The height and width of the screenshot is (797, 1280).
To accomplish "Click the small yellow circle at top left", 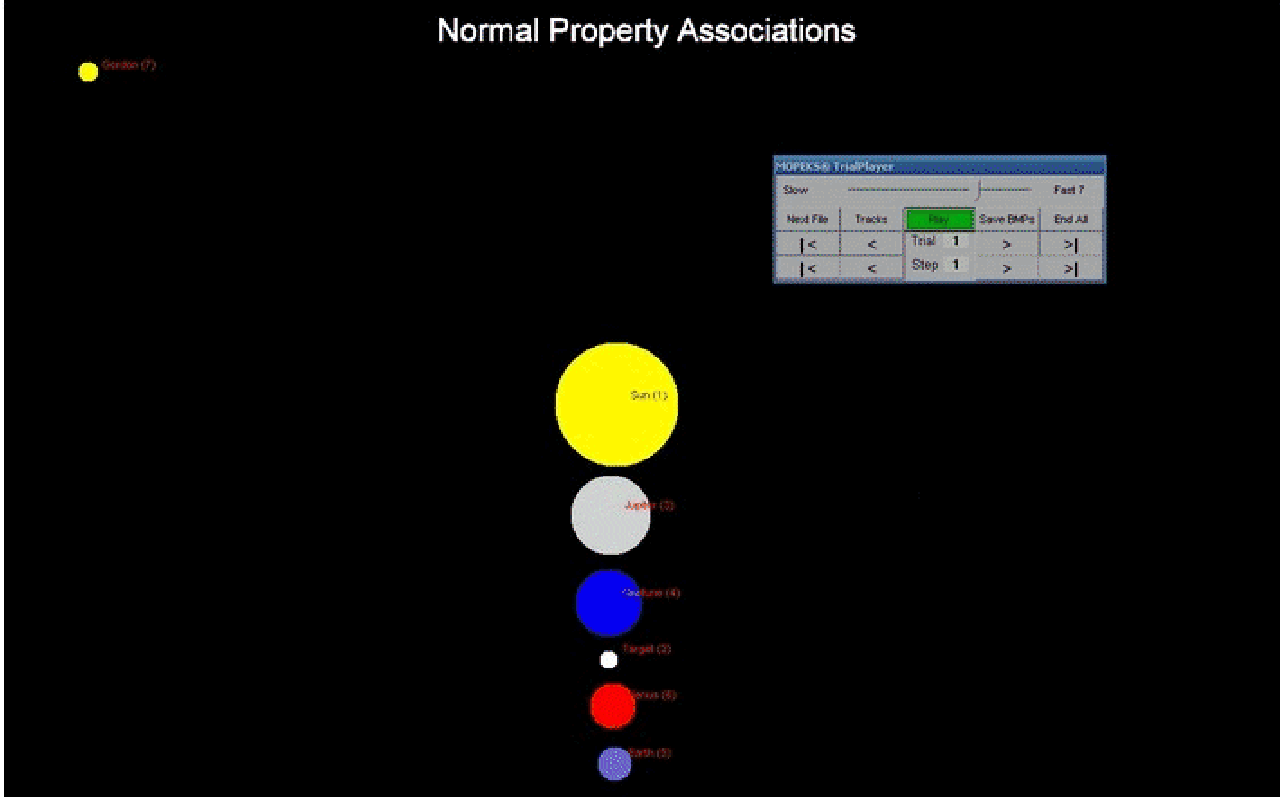I will (88, 72).
